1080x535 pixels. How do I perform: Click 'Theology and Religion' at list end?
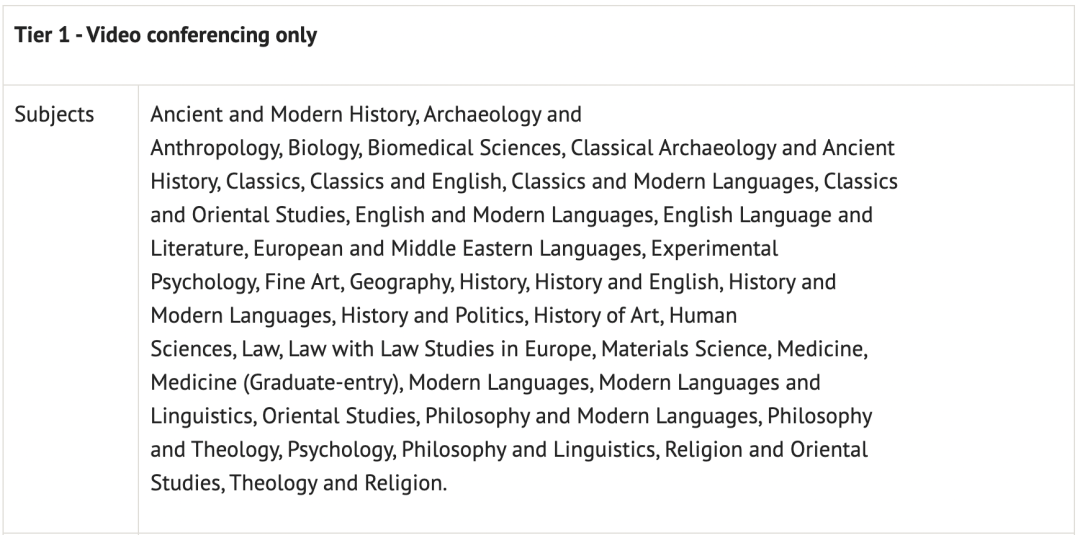point(337,484)
